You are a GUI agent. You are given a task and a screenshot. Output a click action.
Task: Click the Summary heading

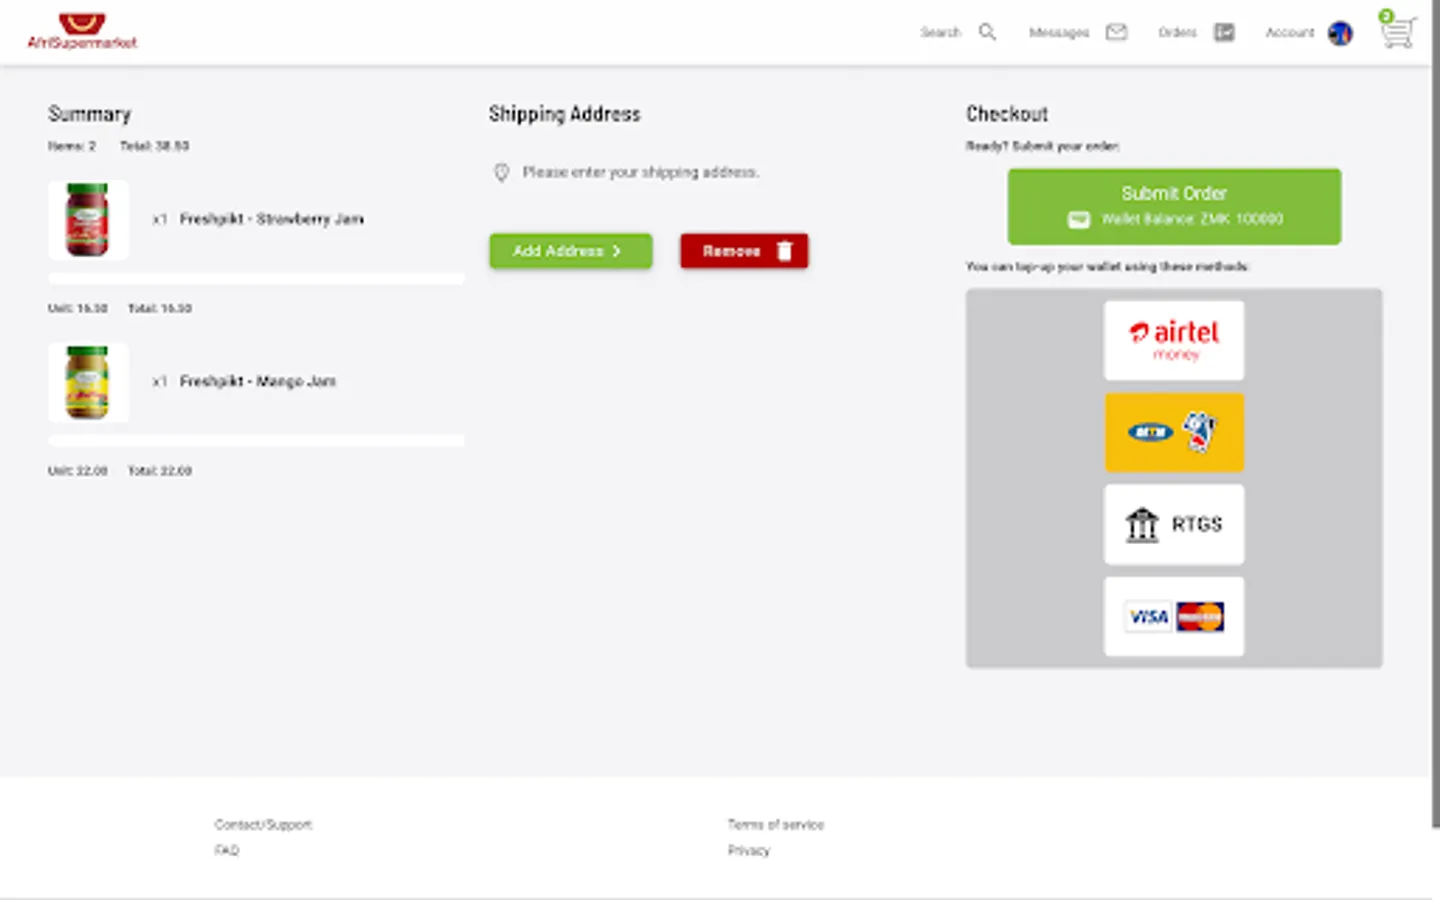click(90, 114)
